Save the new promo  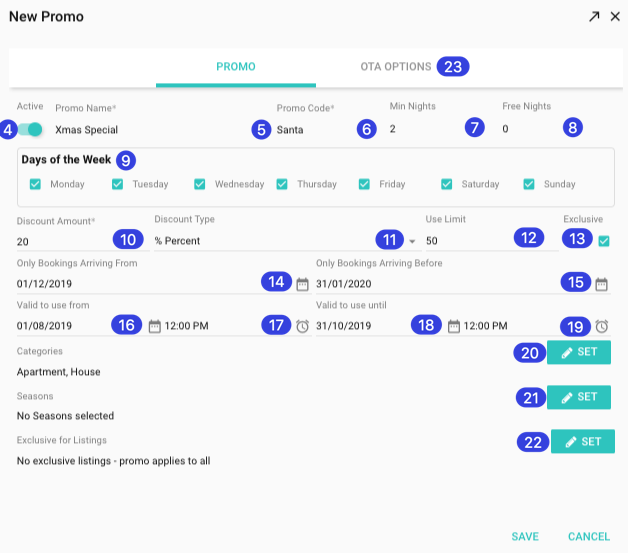pyautogui.click(x=525, y=537)
